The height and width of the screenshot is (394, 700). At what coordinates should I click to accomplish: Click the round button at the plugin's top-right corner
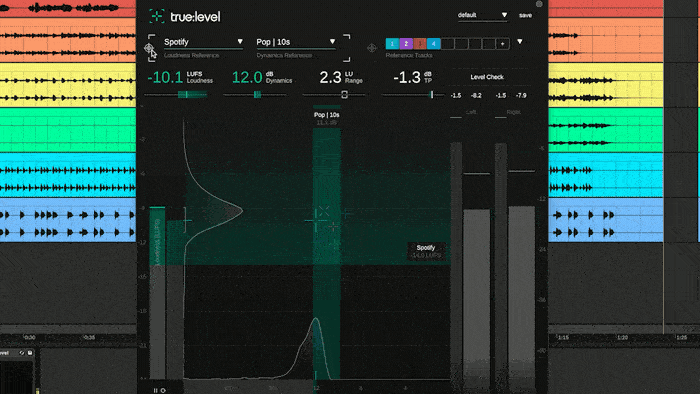(539, 4)
